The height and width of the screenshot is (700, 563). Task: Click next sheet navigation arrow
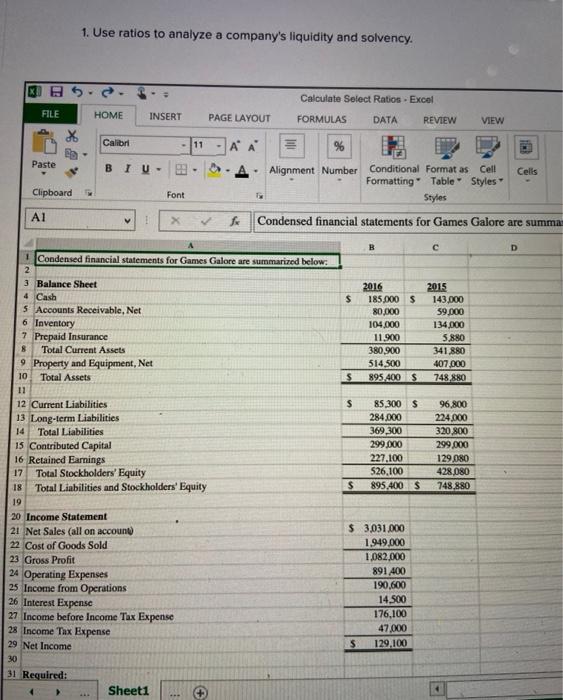[58, 692]
